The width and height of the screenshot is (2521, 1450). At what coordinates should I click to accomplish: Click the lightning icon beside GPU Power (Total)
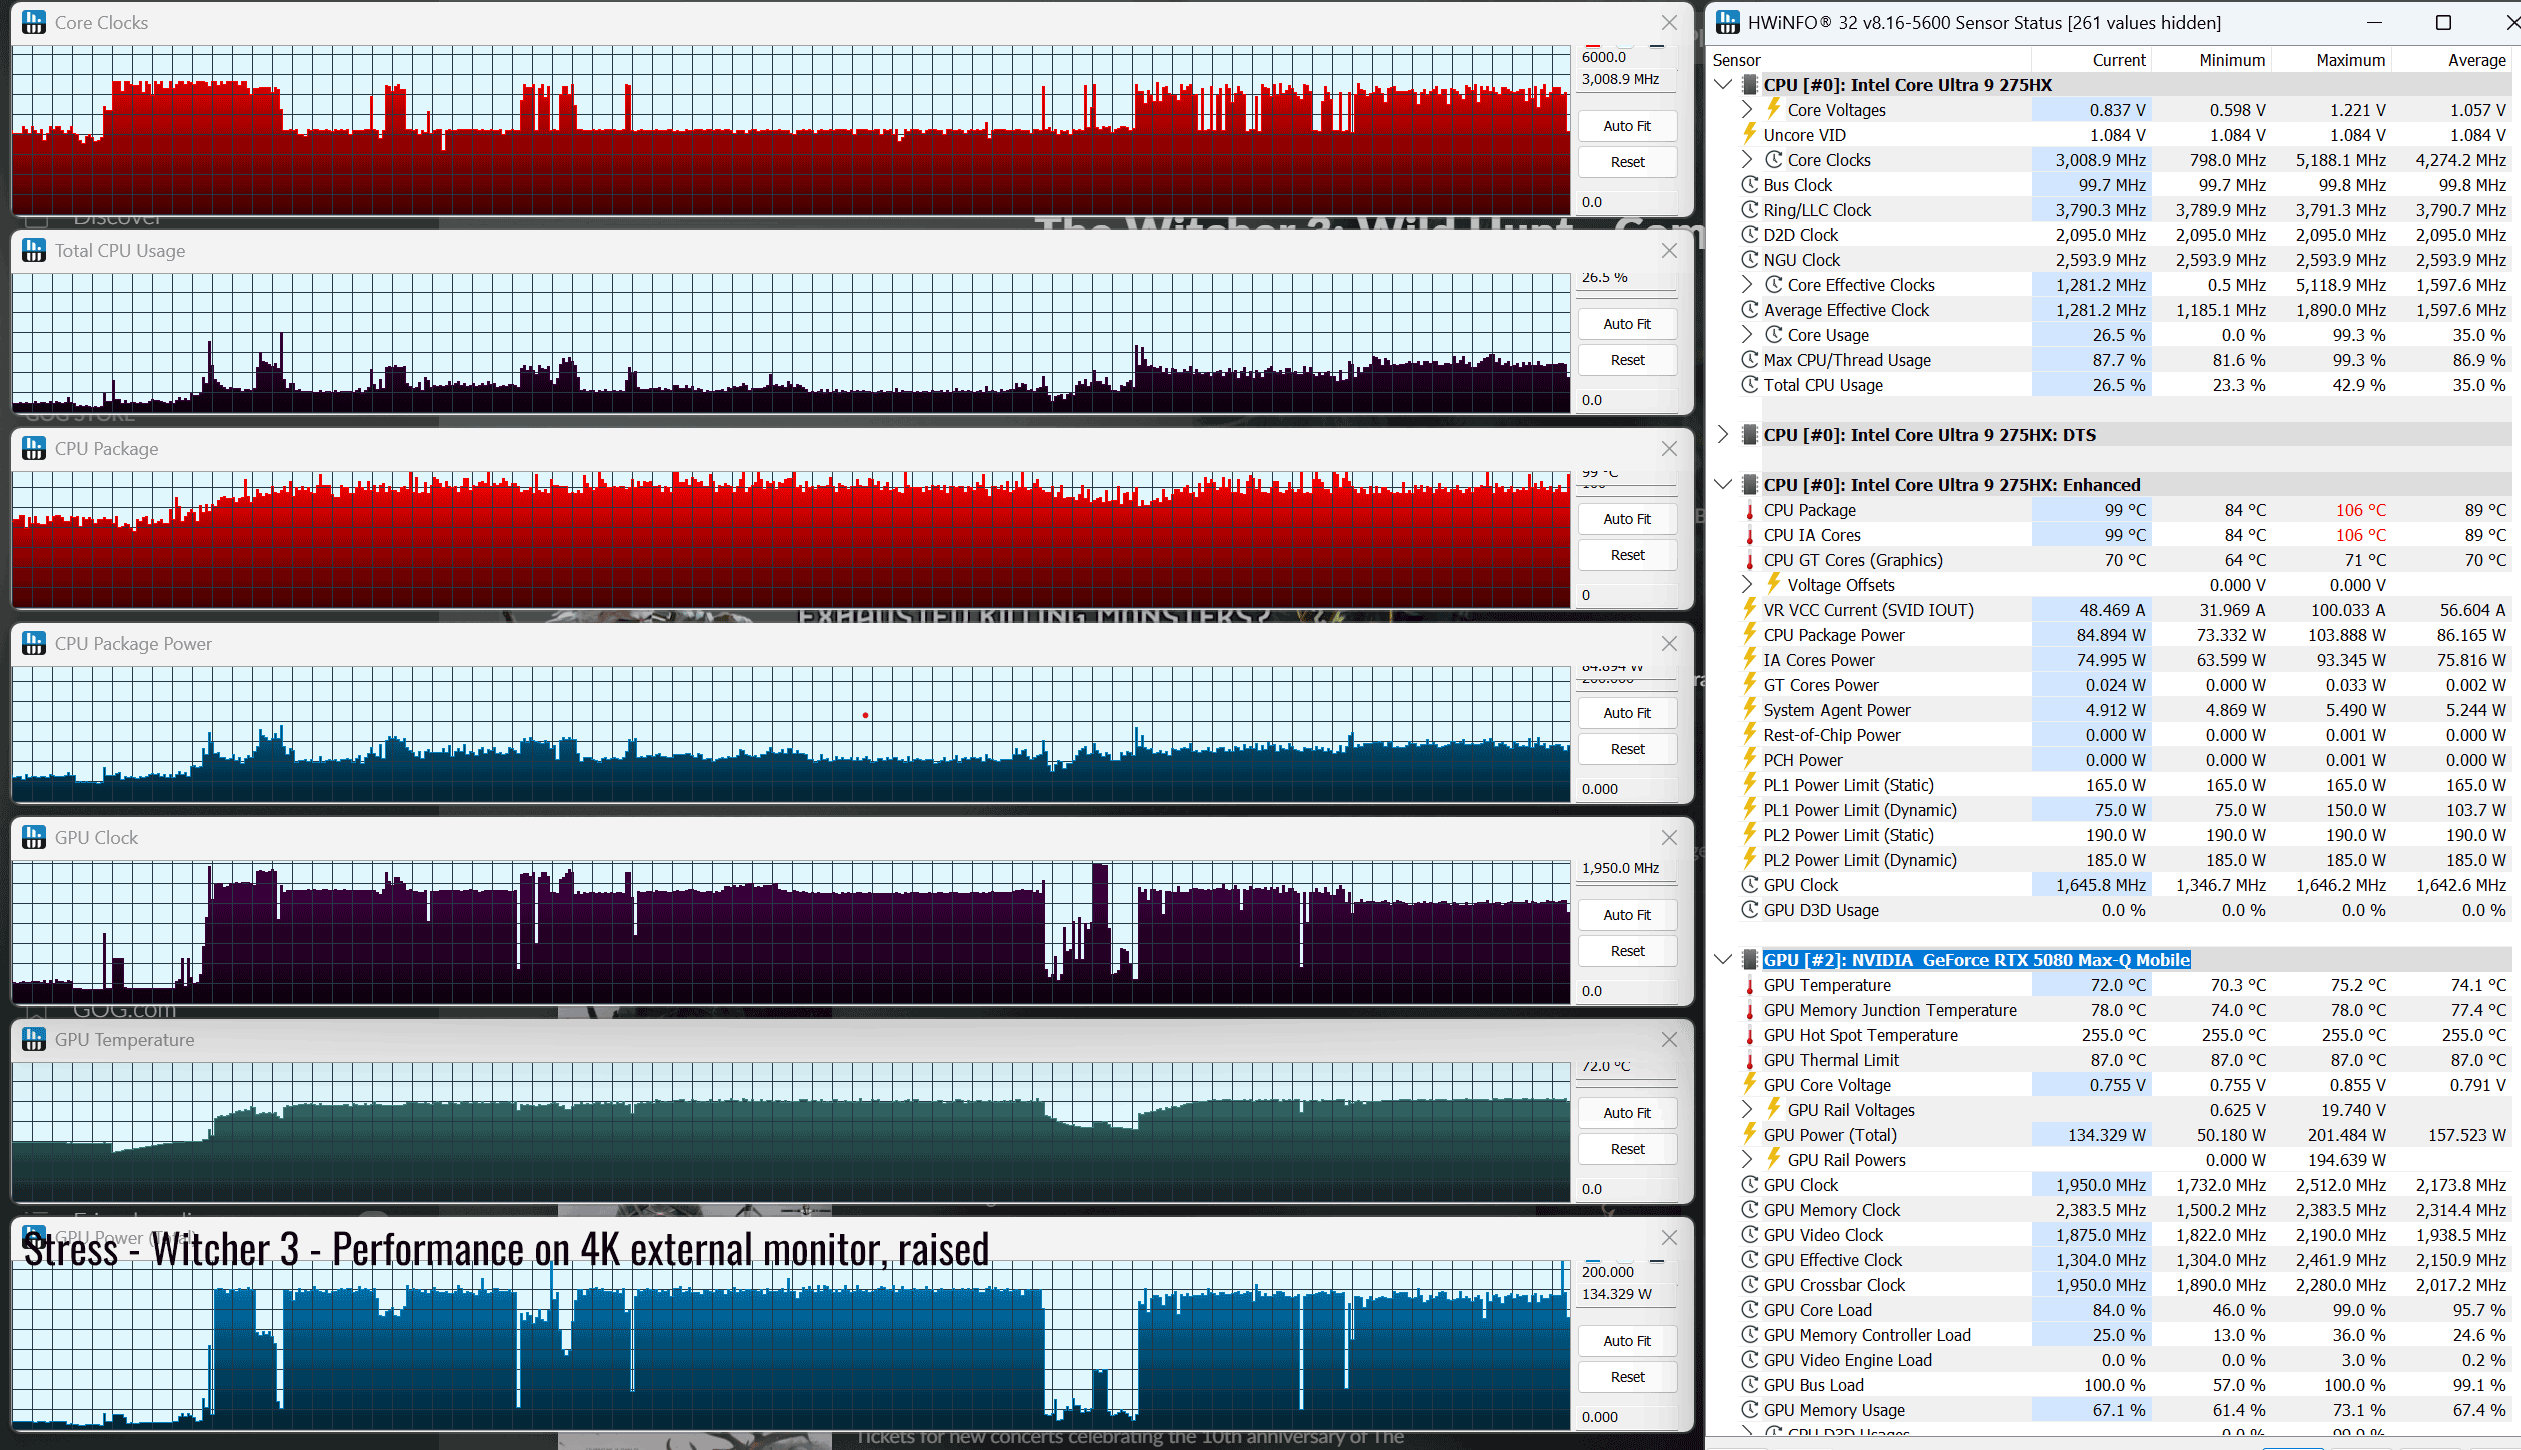pyautogui.click(x=1750, y=1134)
